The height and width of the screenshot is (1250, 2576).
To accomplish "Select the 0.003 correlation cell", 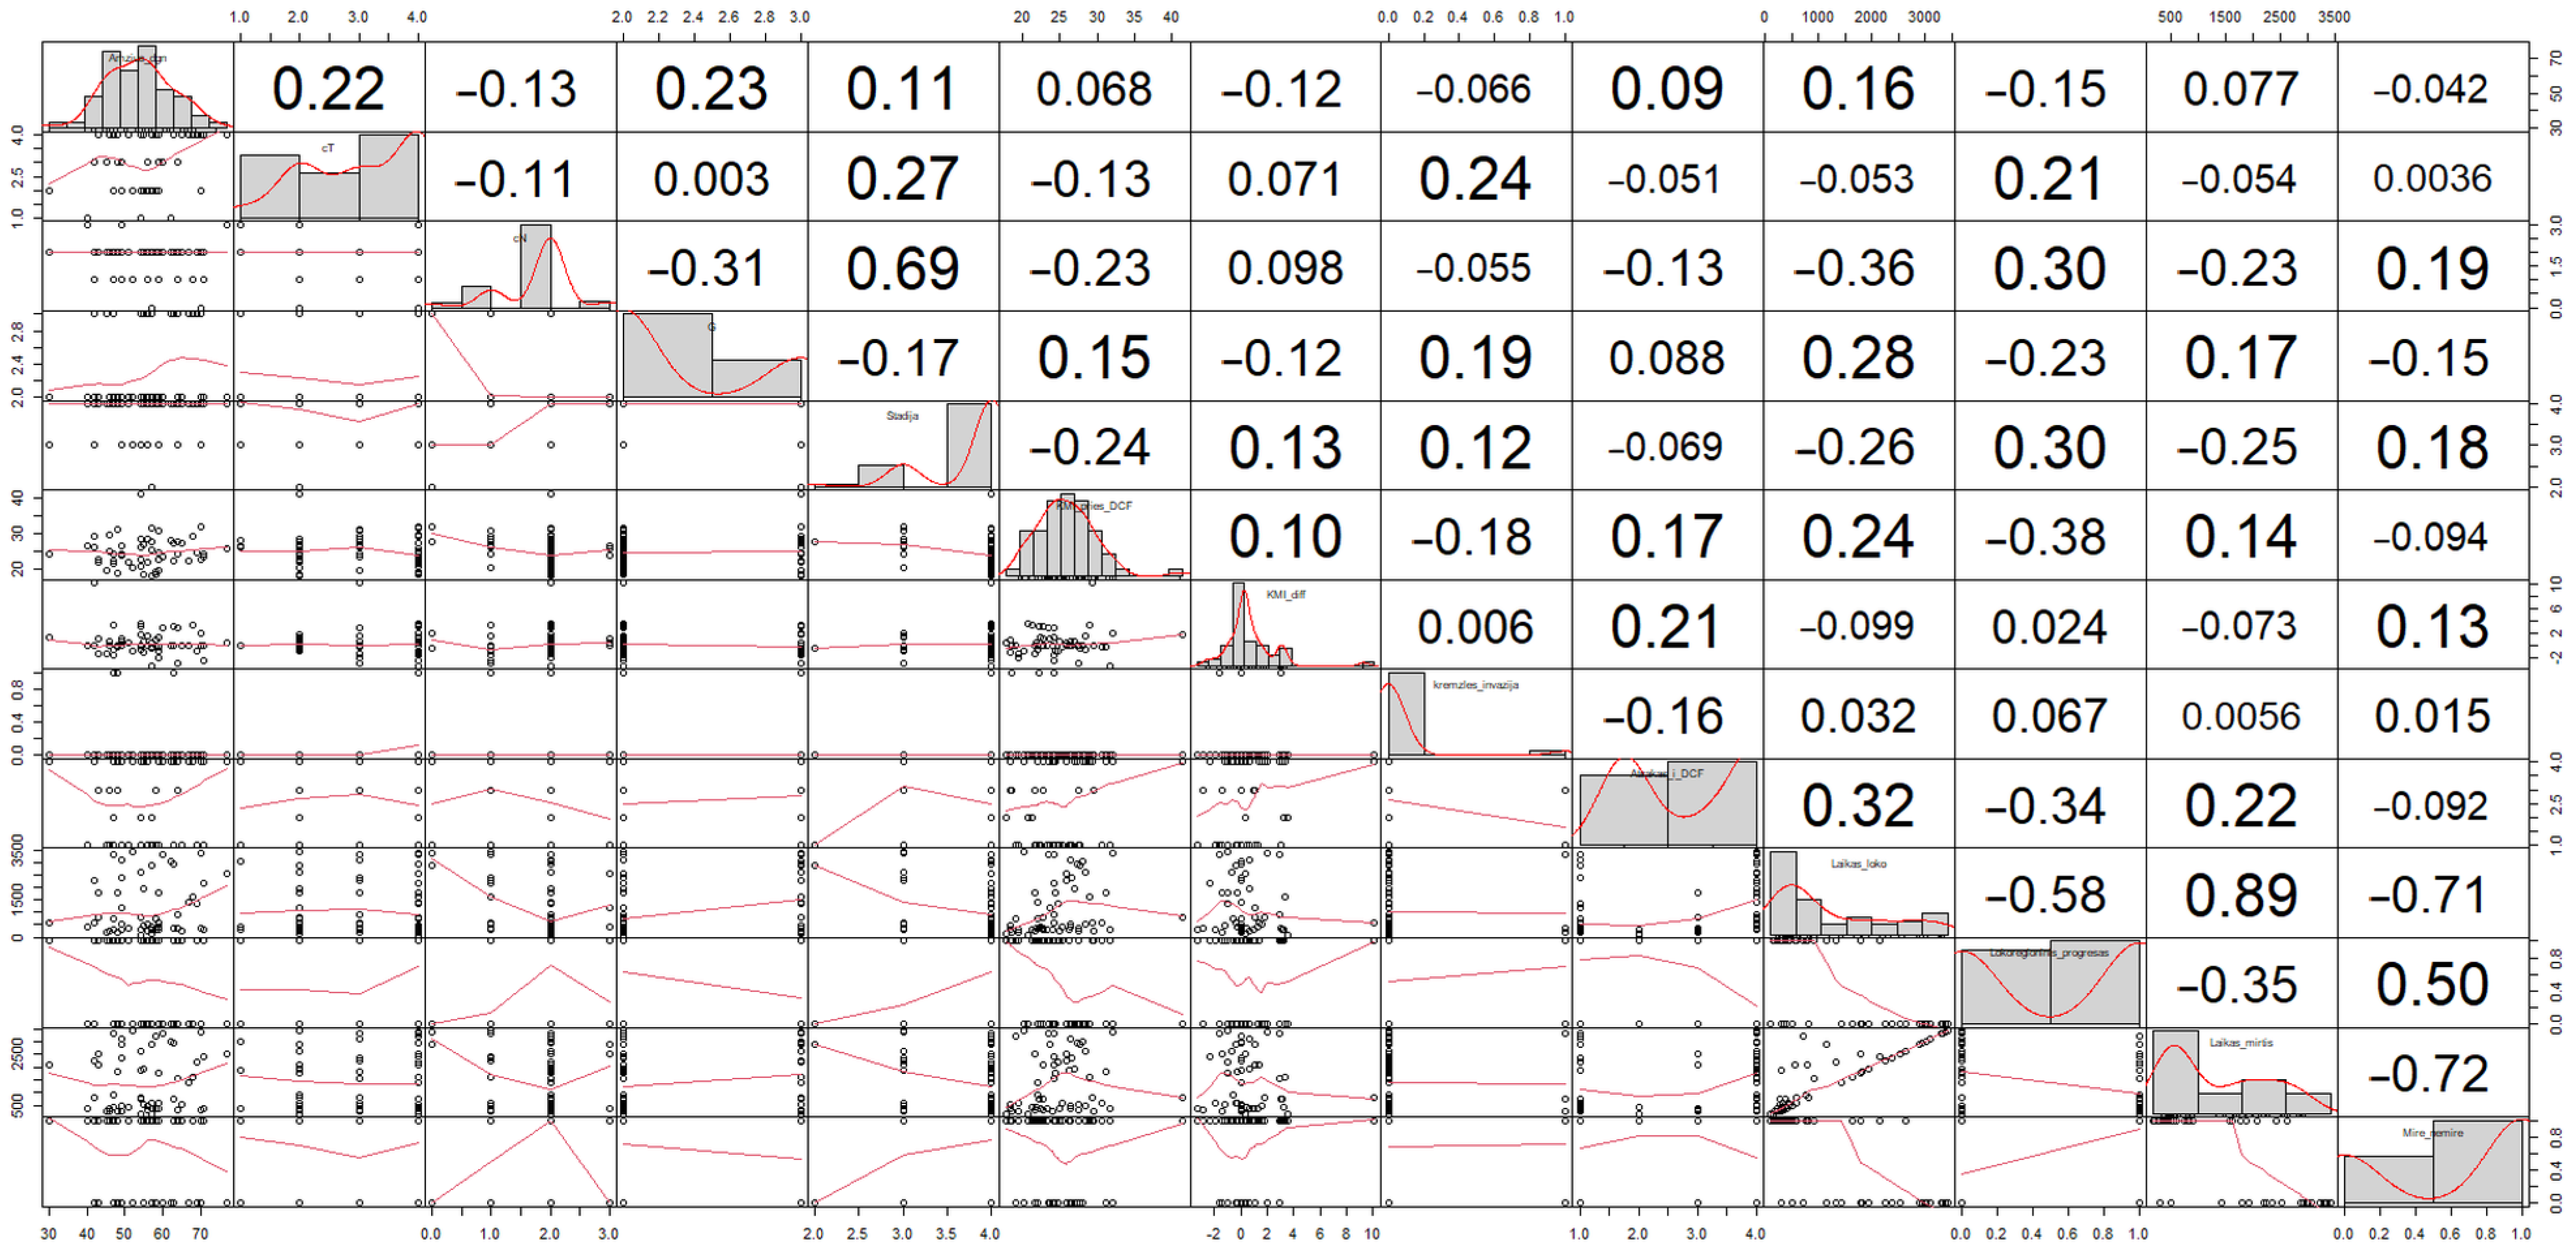I will click(711, 178).
